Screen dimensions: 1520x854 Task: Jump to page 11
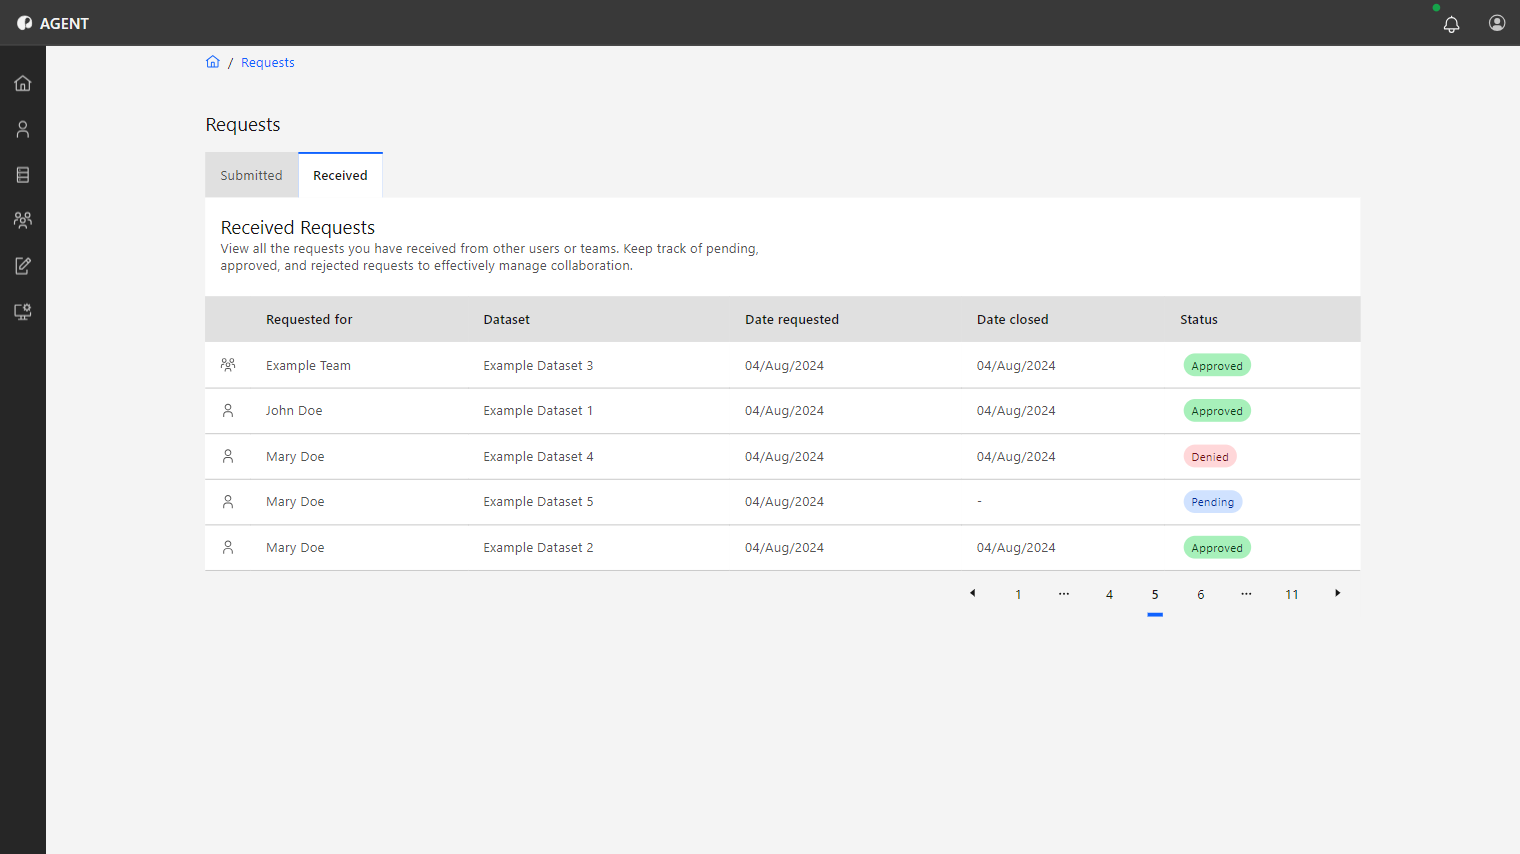pyautogui.click(x=1292, y=594)
